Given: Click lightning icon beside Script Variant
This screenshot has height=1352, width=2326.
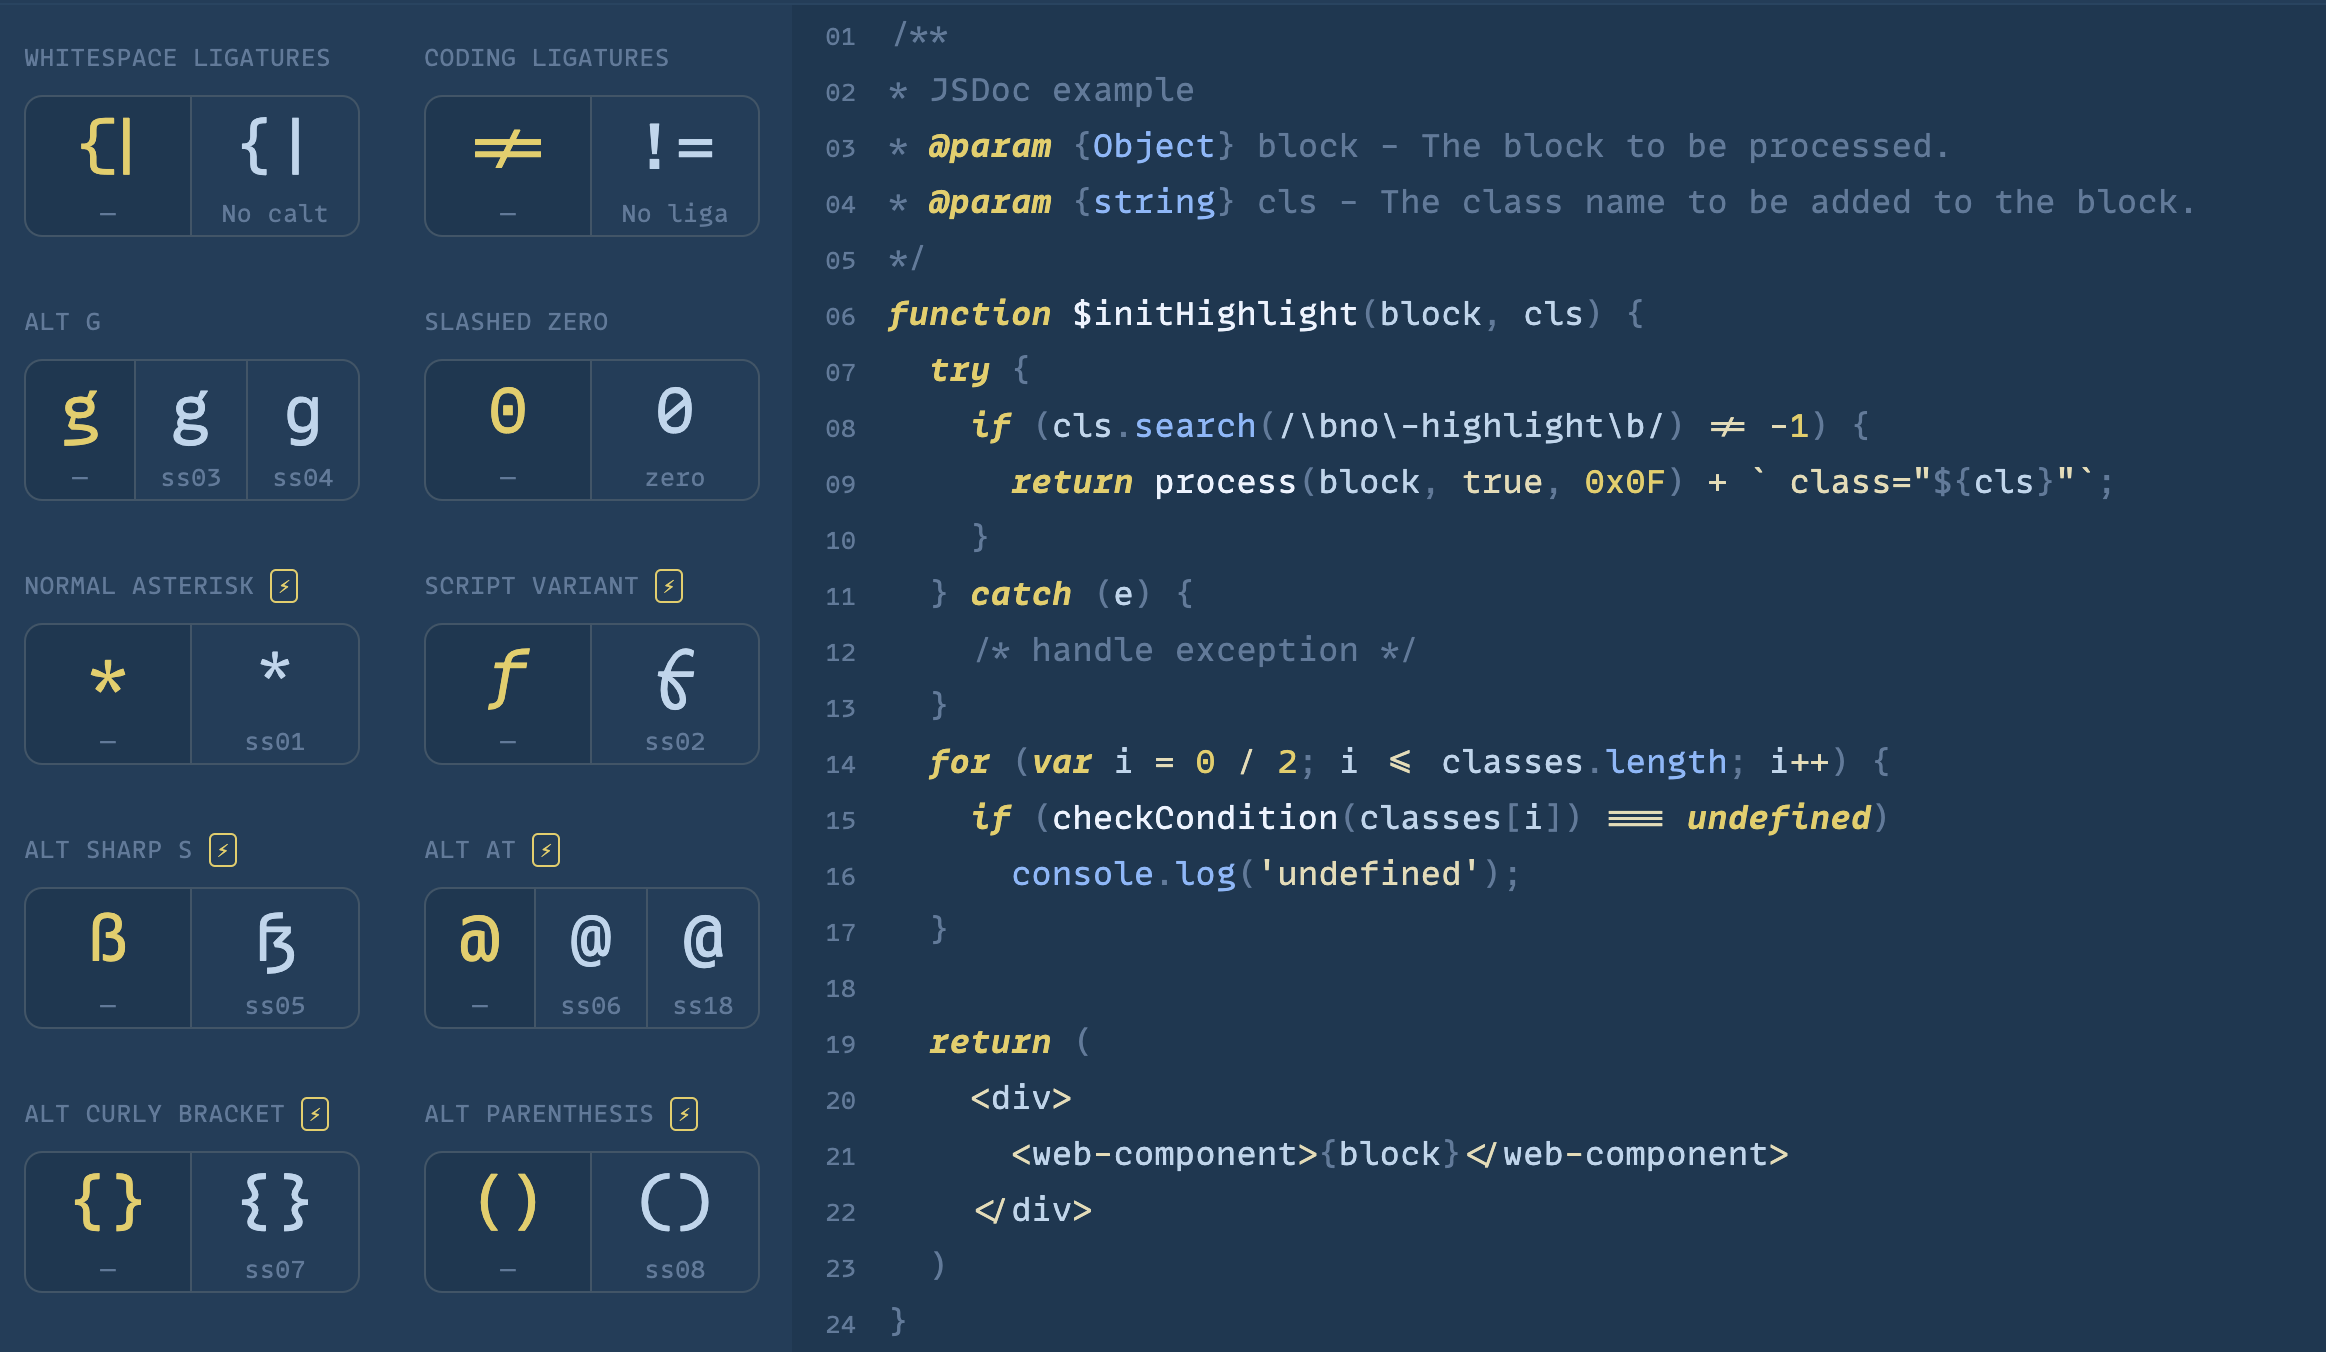Looking at the screenshot, I should pos(669,586).
